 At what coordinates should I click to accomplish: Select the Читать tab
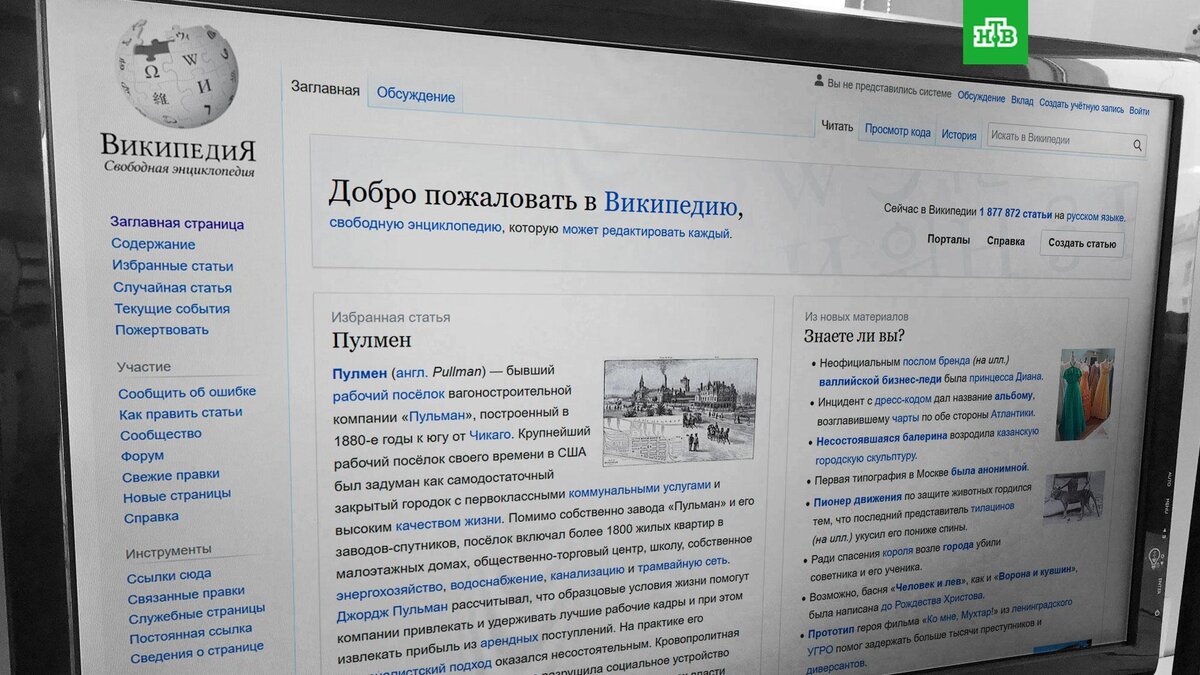click(837, 126)
